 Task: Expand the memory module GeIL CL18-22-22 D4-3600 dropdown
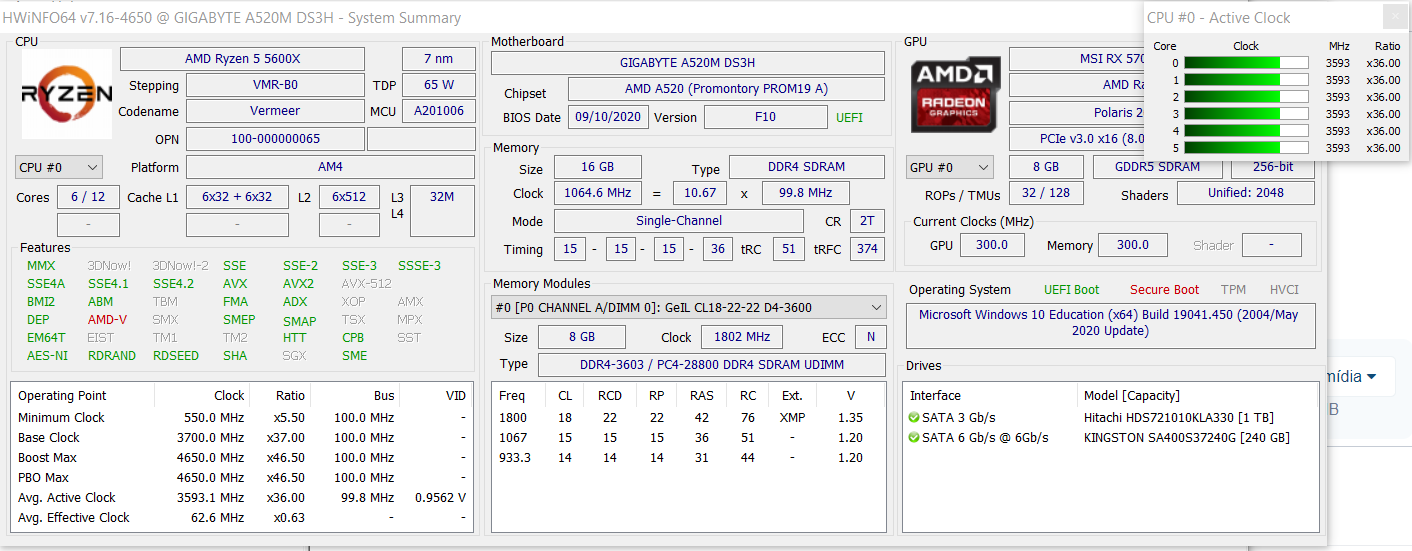point(689,308)
